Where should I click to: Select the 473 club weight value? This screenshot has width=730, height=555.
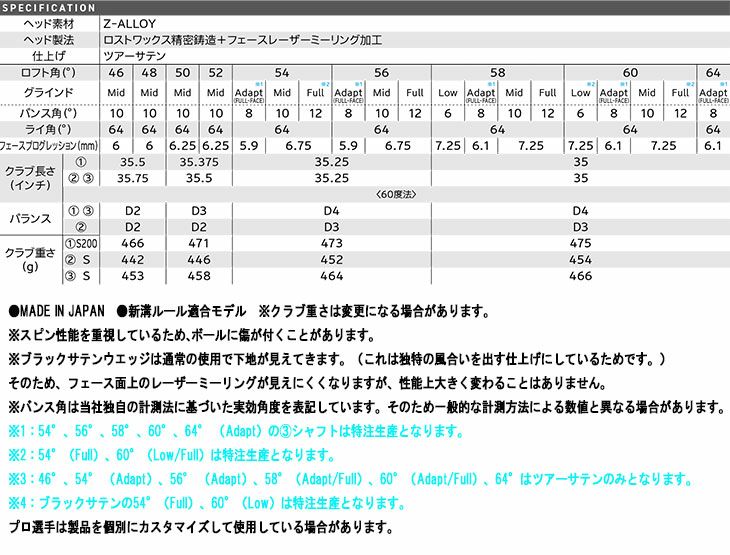click(x=332, y=243)
